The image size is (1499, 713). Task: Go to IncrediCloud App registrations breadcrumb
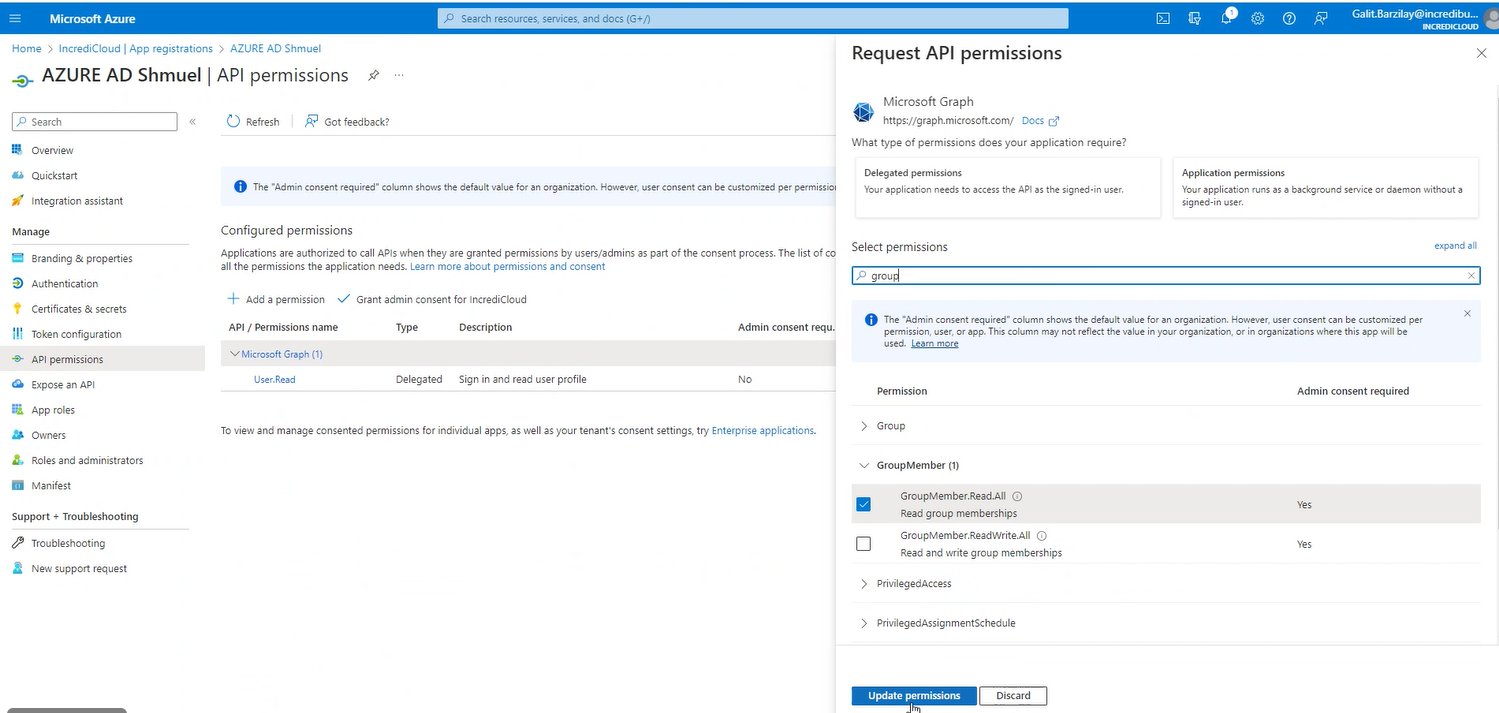[x=135, y=48]
